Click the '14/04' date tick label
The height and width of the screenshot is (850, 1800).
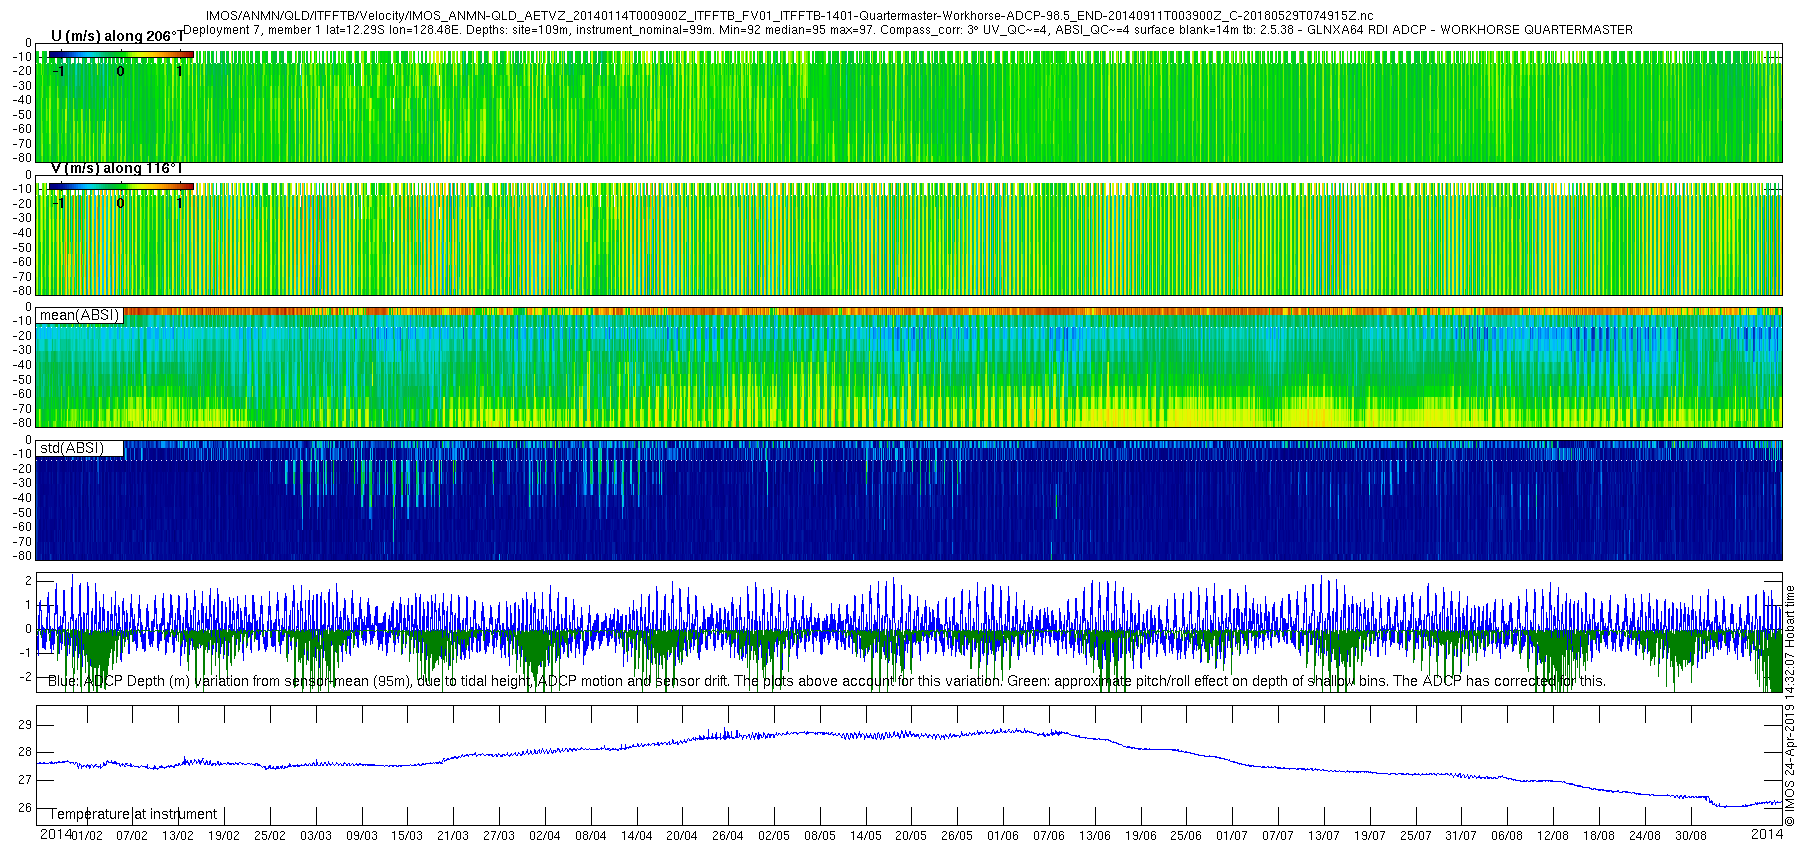[x=637, y=836]
